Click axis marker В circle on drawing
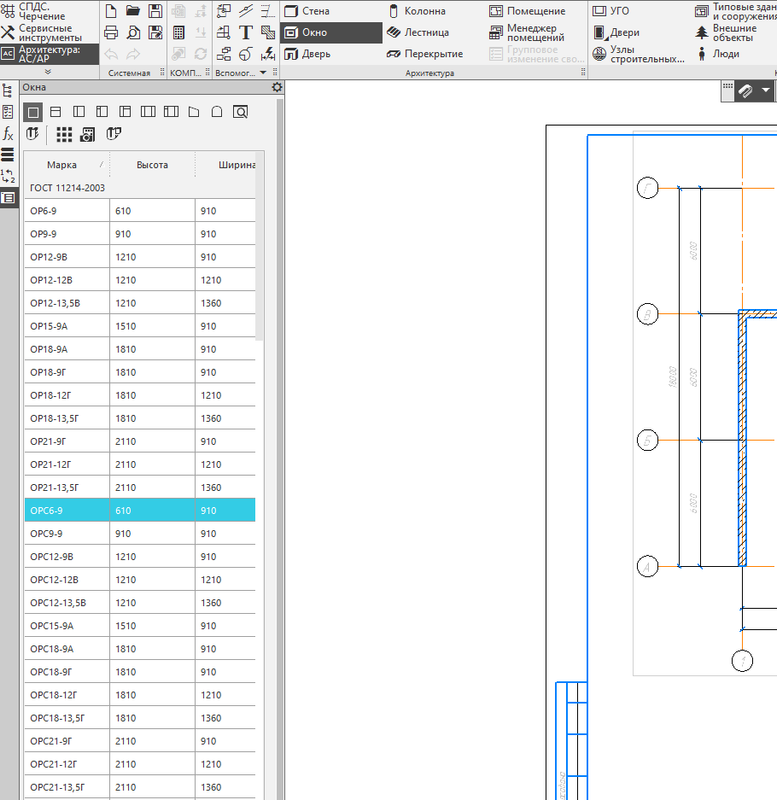The height and width of the screenshot is (800, 777). click(x=647, y=314)
